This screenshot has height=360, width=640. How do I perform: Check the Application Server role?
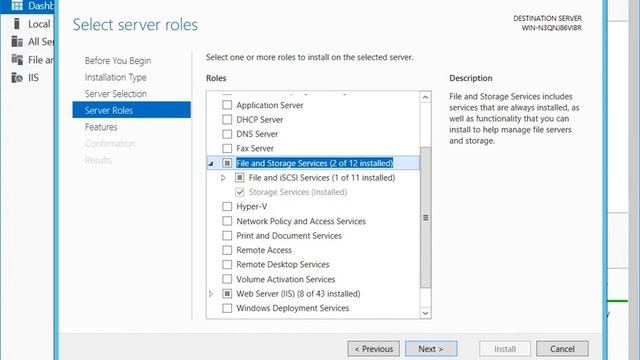[227, 105]
